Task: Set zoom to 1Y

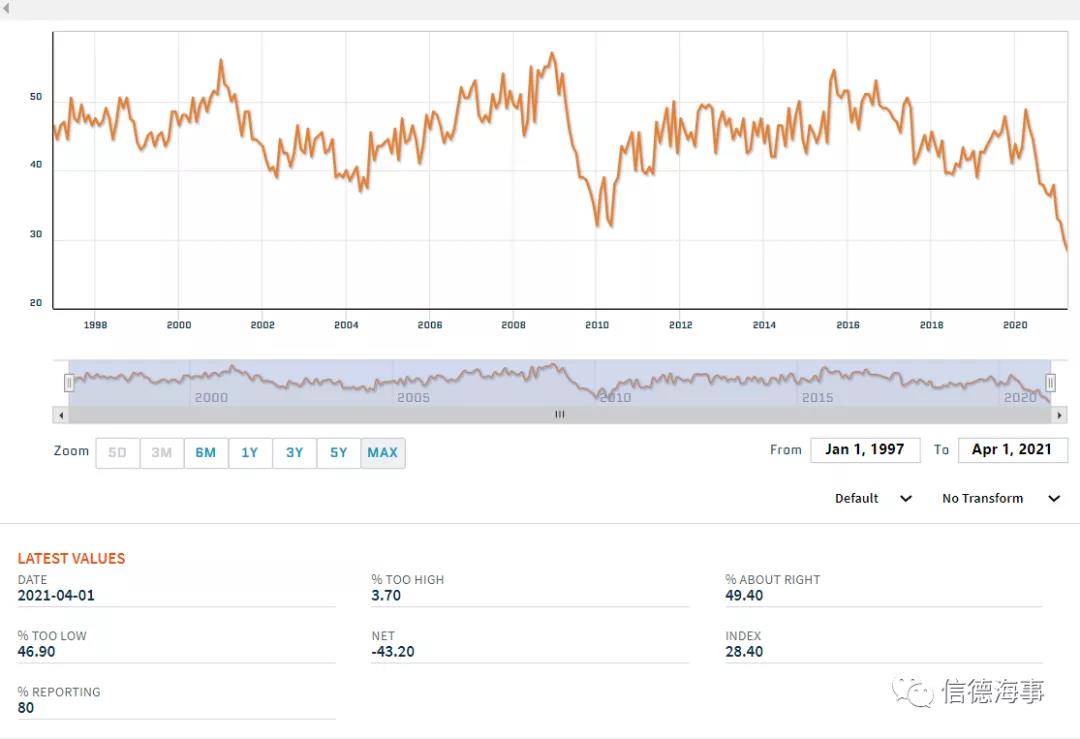Action: [250, 453]
